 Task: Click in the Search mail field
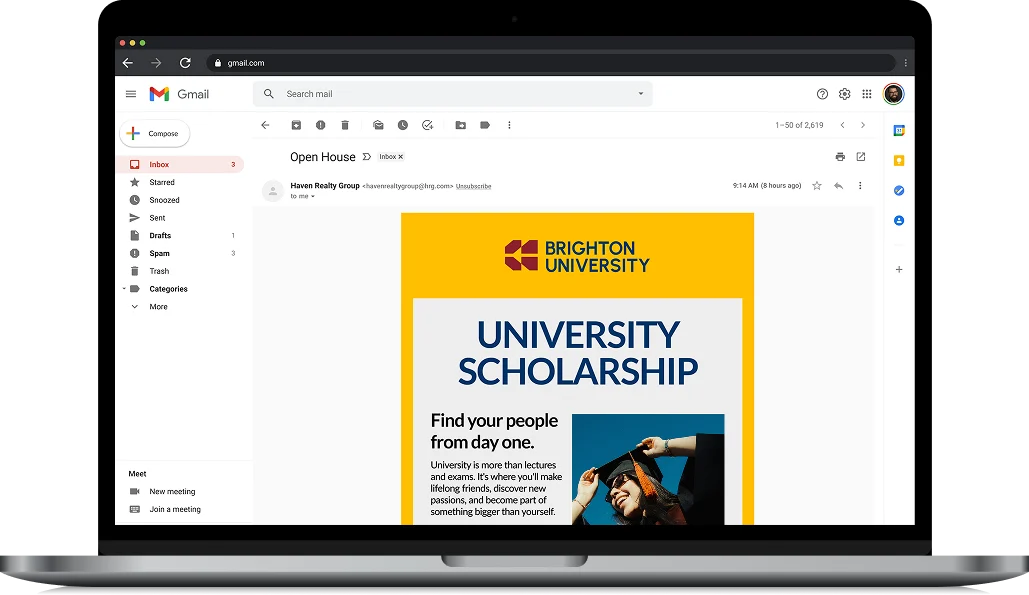click(x=453, y=94)
